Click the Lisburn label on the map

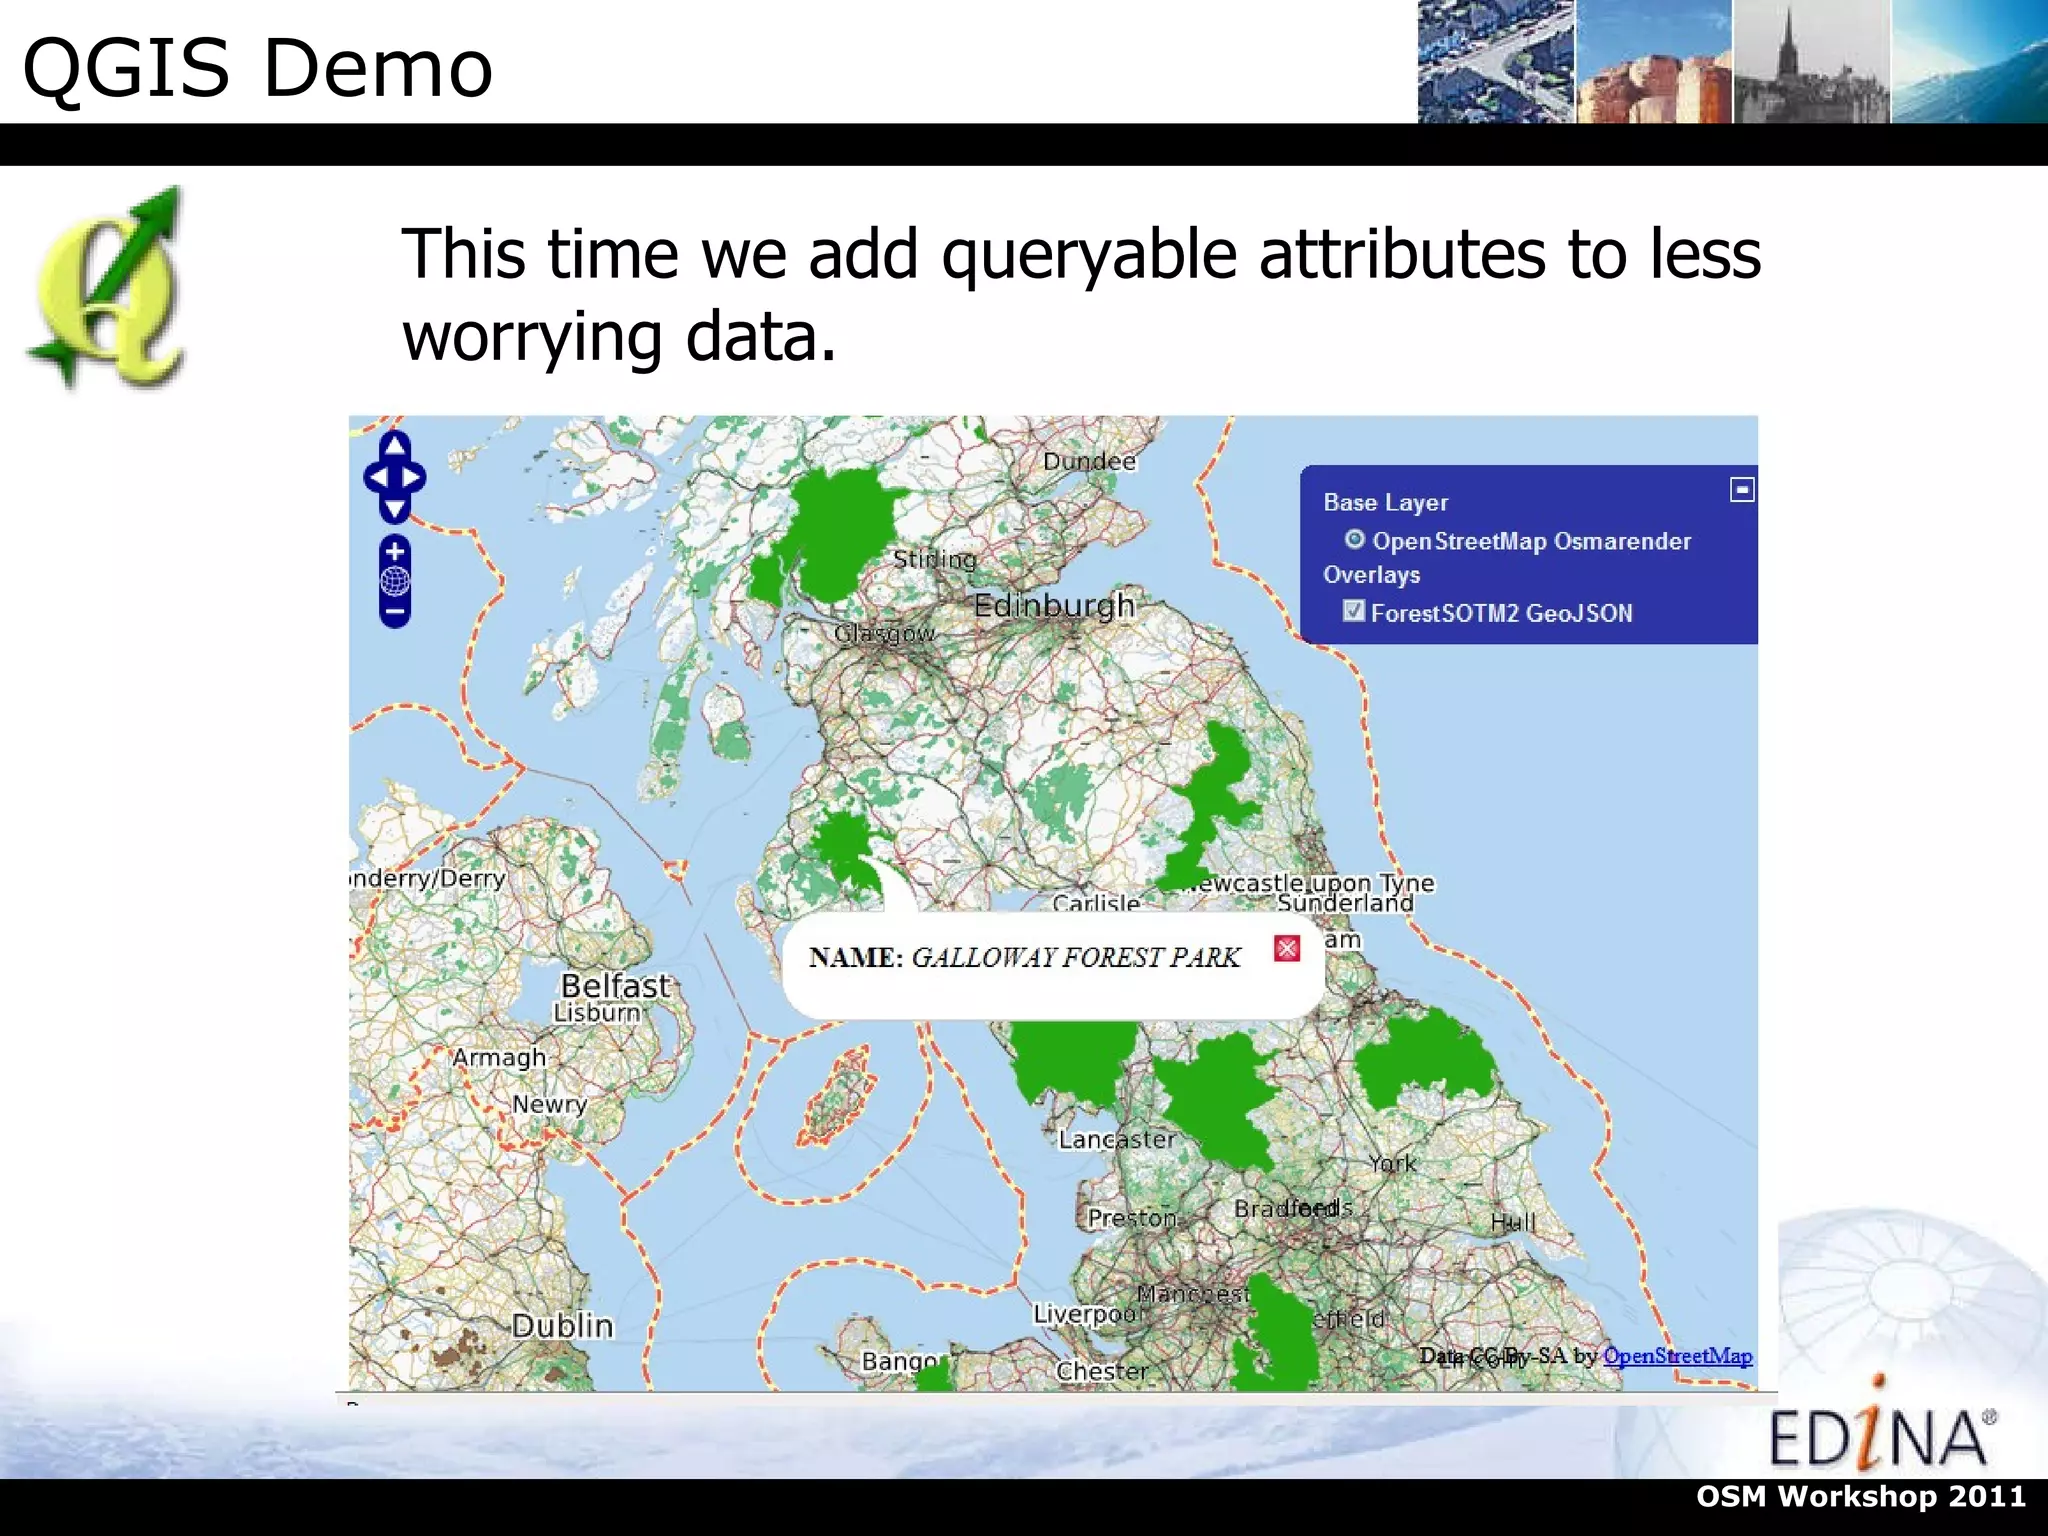[x=597, y=1013]
